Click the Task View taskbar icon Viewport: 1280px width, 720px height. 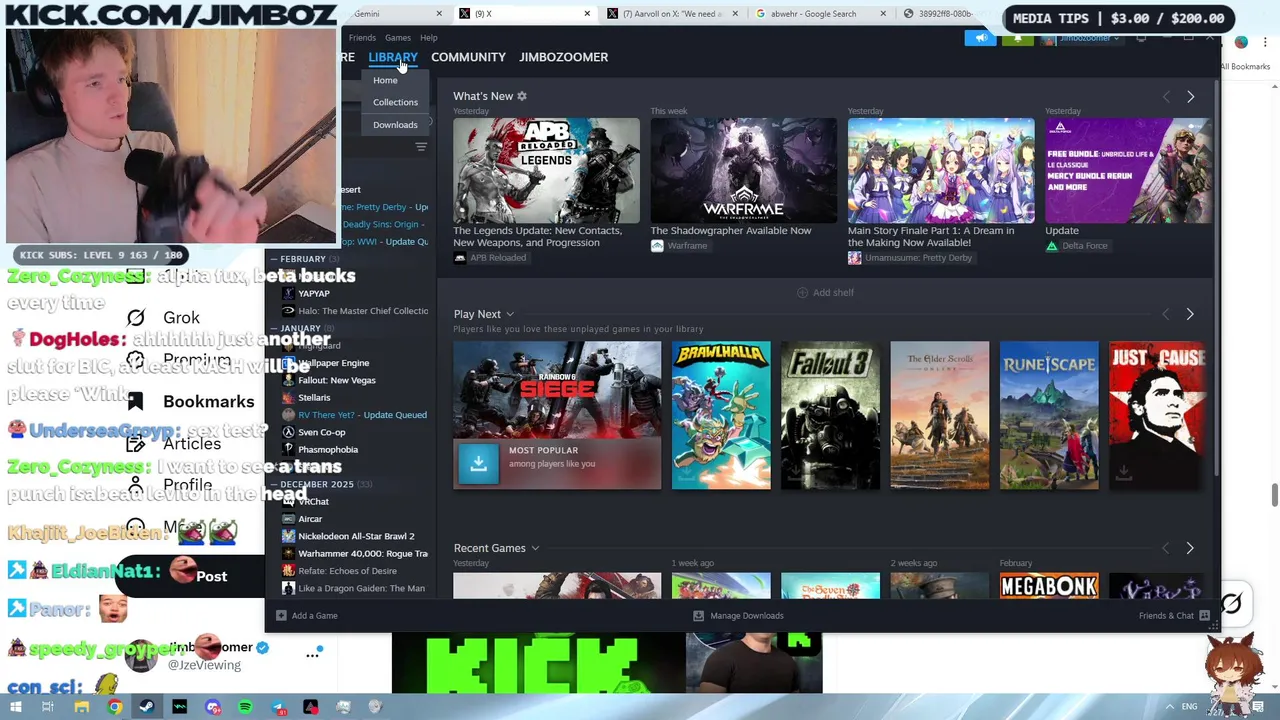(x=47, y=707)
